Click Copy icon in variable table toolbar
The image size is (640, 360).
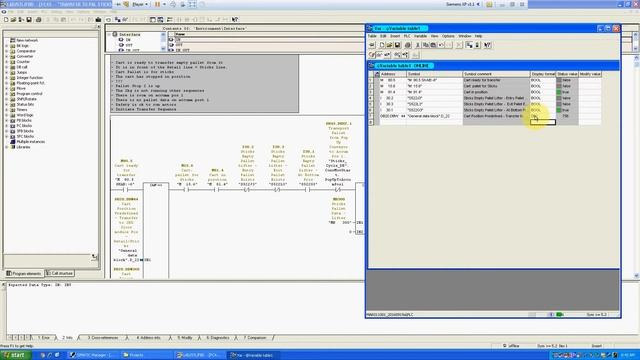425,45
